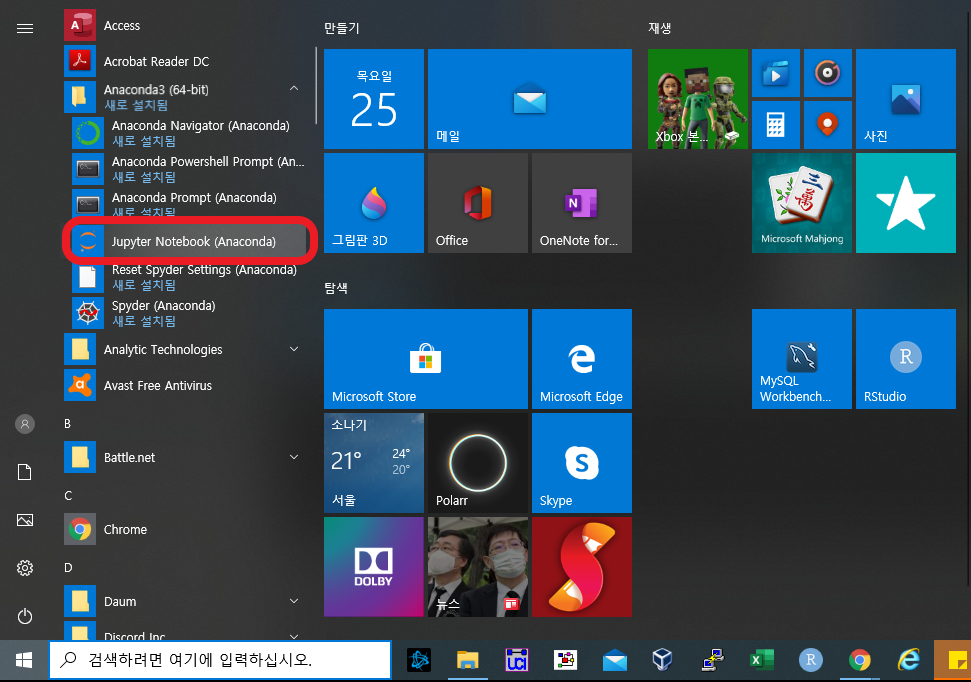Open VirtualBox cube icon on taskbar
This screenshot has width=971, height=682.
point(663,660)
